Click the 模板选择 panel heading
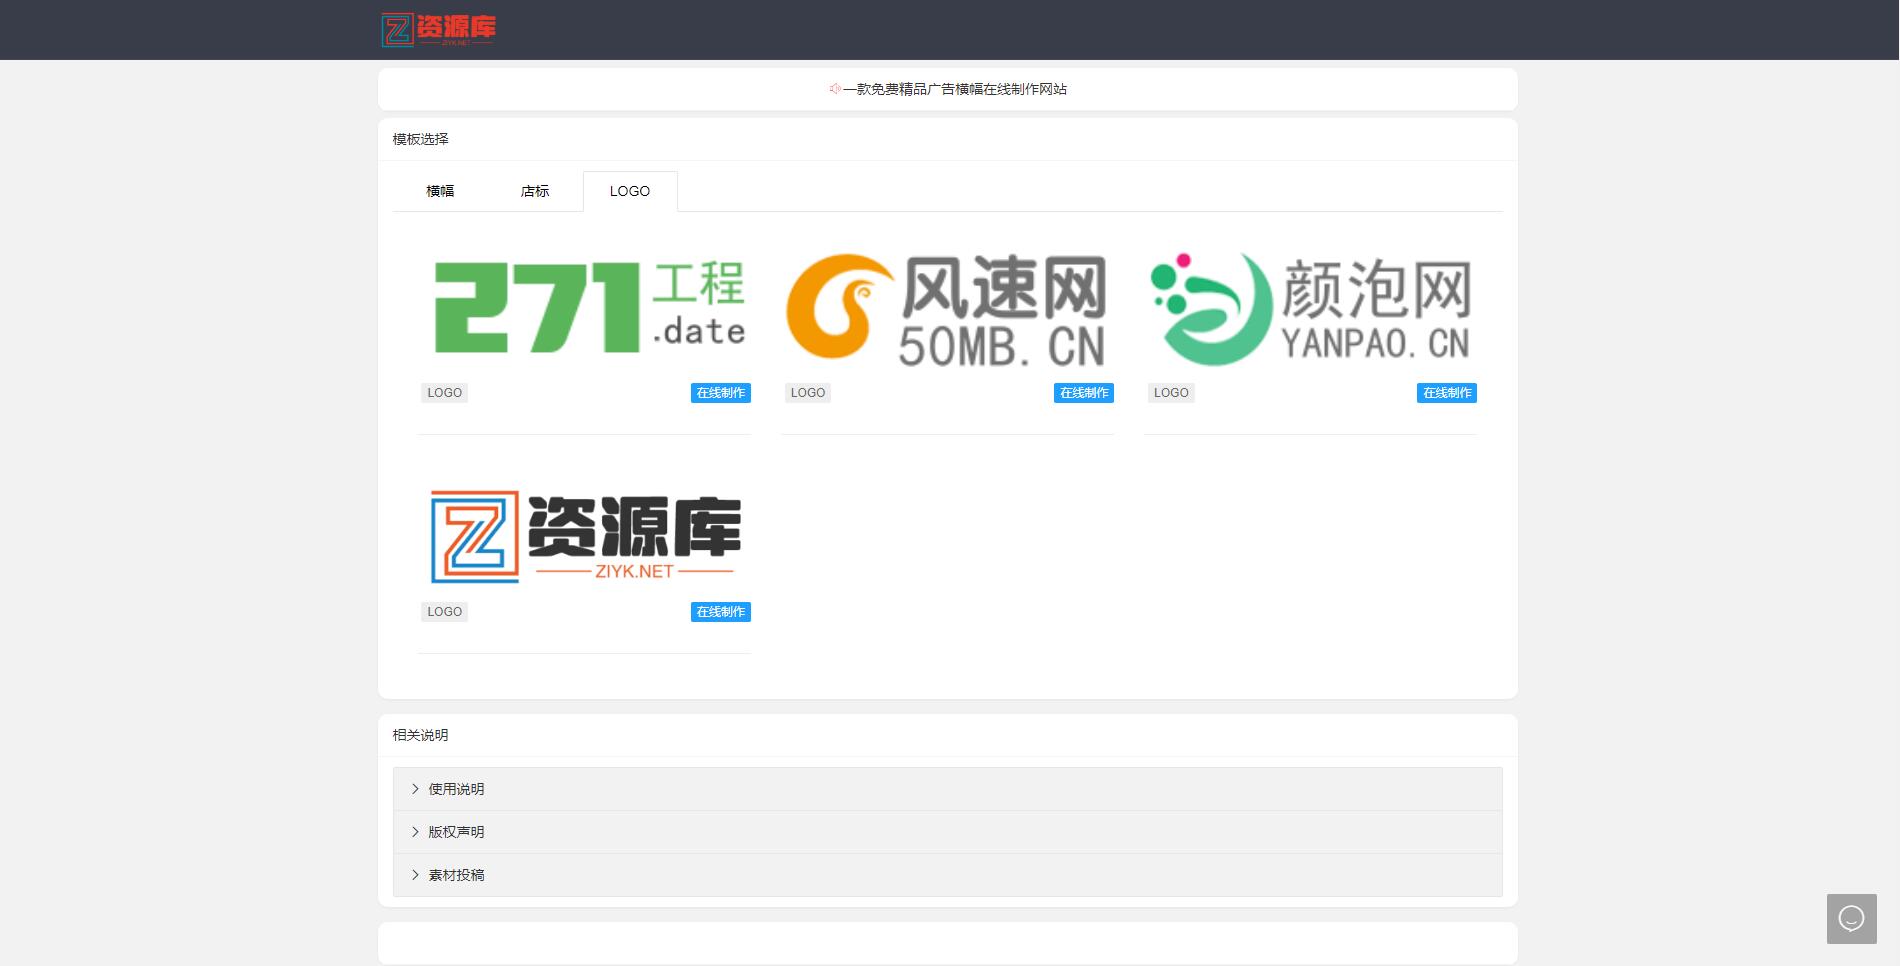 (421, 139)
